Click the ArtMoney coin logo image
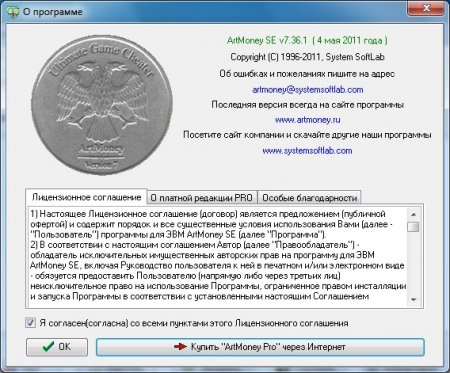Image resolution: width=450 pixels, height=373 pixels. [102, 106]
